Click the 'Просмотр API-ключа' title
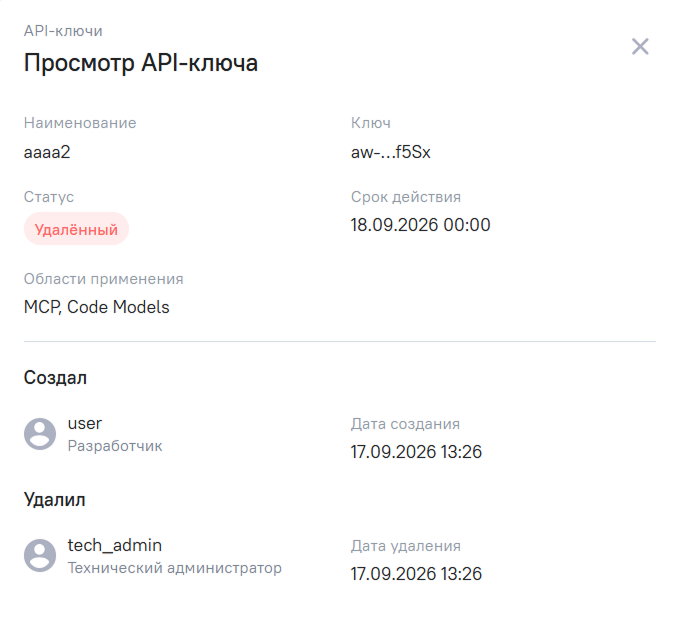The width and height of the screenshot is (689, 640). point(141,62)
